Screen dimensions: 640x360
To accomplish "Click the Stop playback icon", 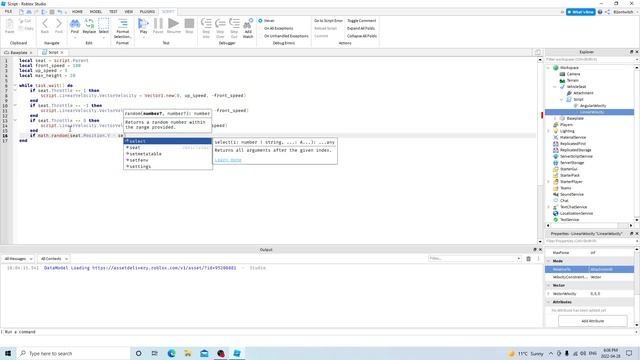I will [x=189, y=24].
